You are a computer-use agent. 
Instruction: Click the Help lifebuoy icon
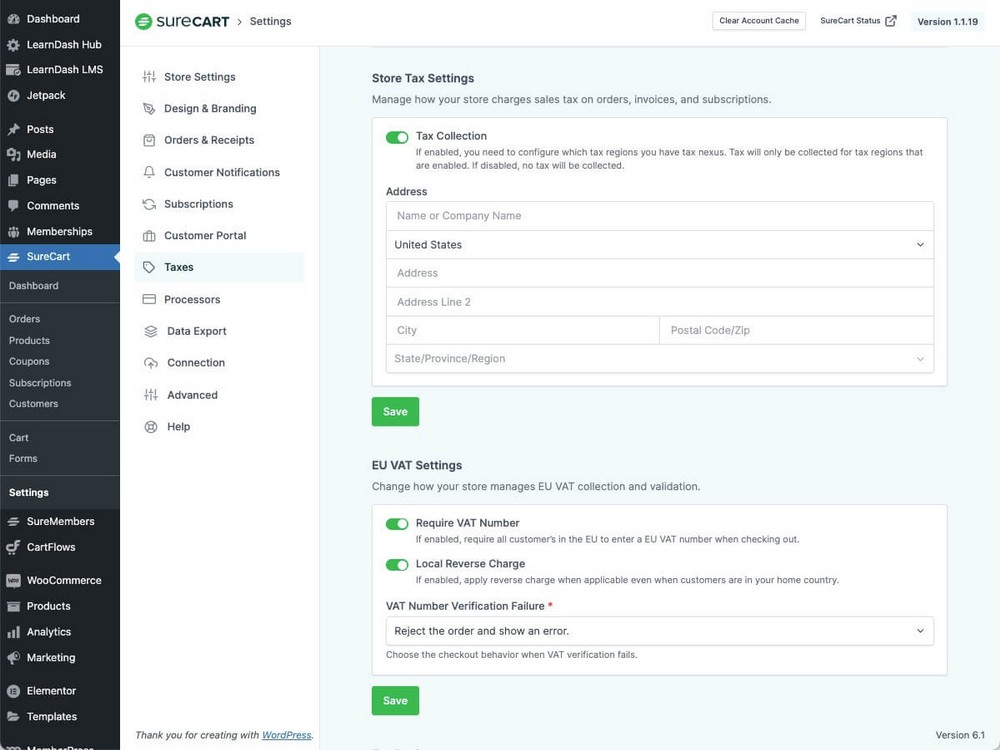(x=151, y=427)
